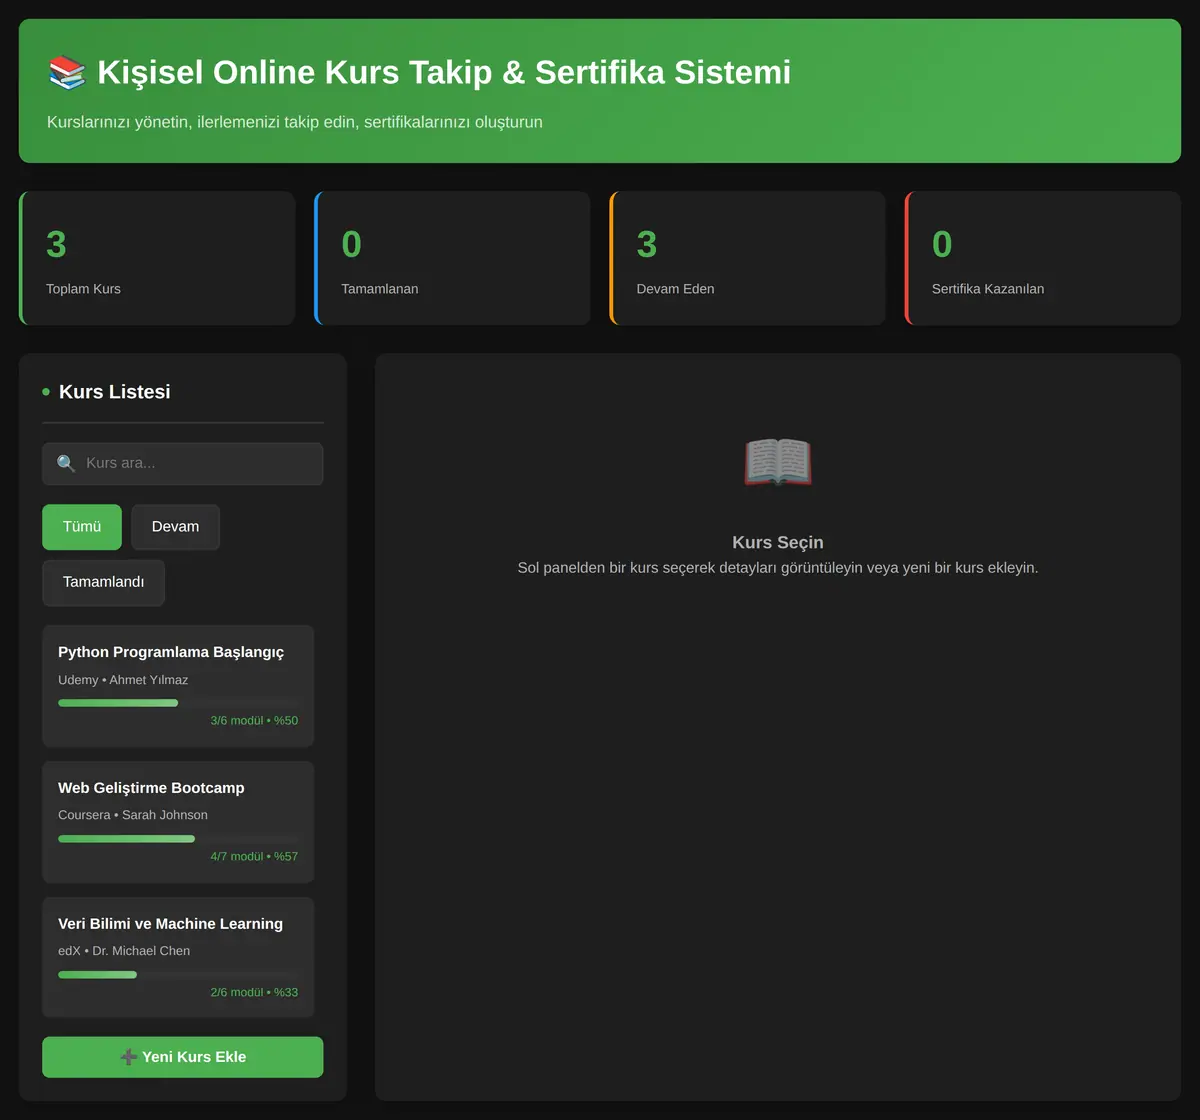
Task: Click the 'Sol panelden bir kurs seçerek' hint text
Action: pos(778,568)
